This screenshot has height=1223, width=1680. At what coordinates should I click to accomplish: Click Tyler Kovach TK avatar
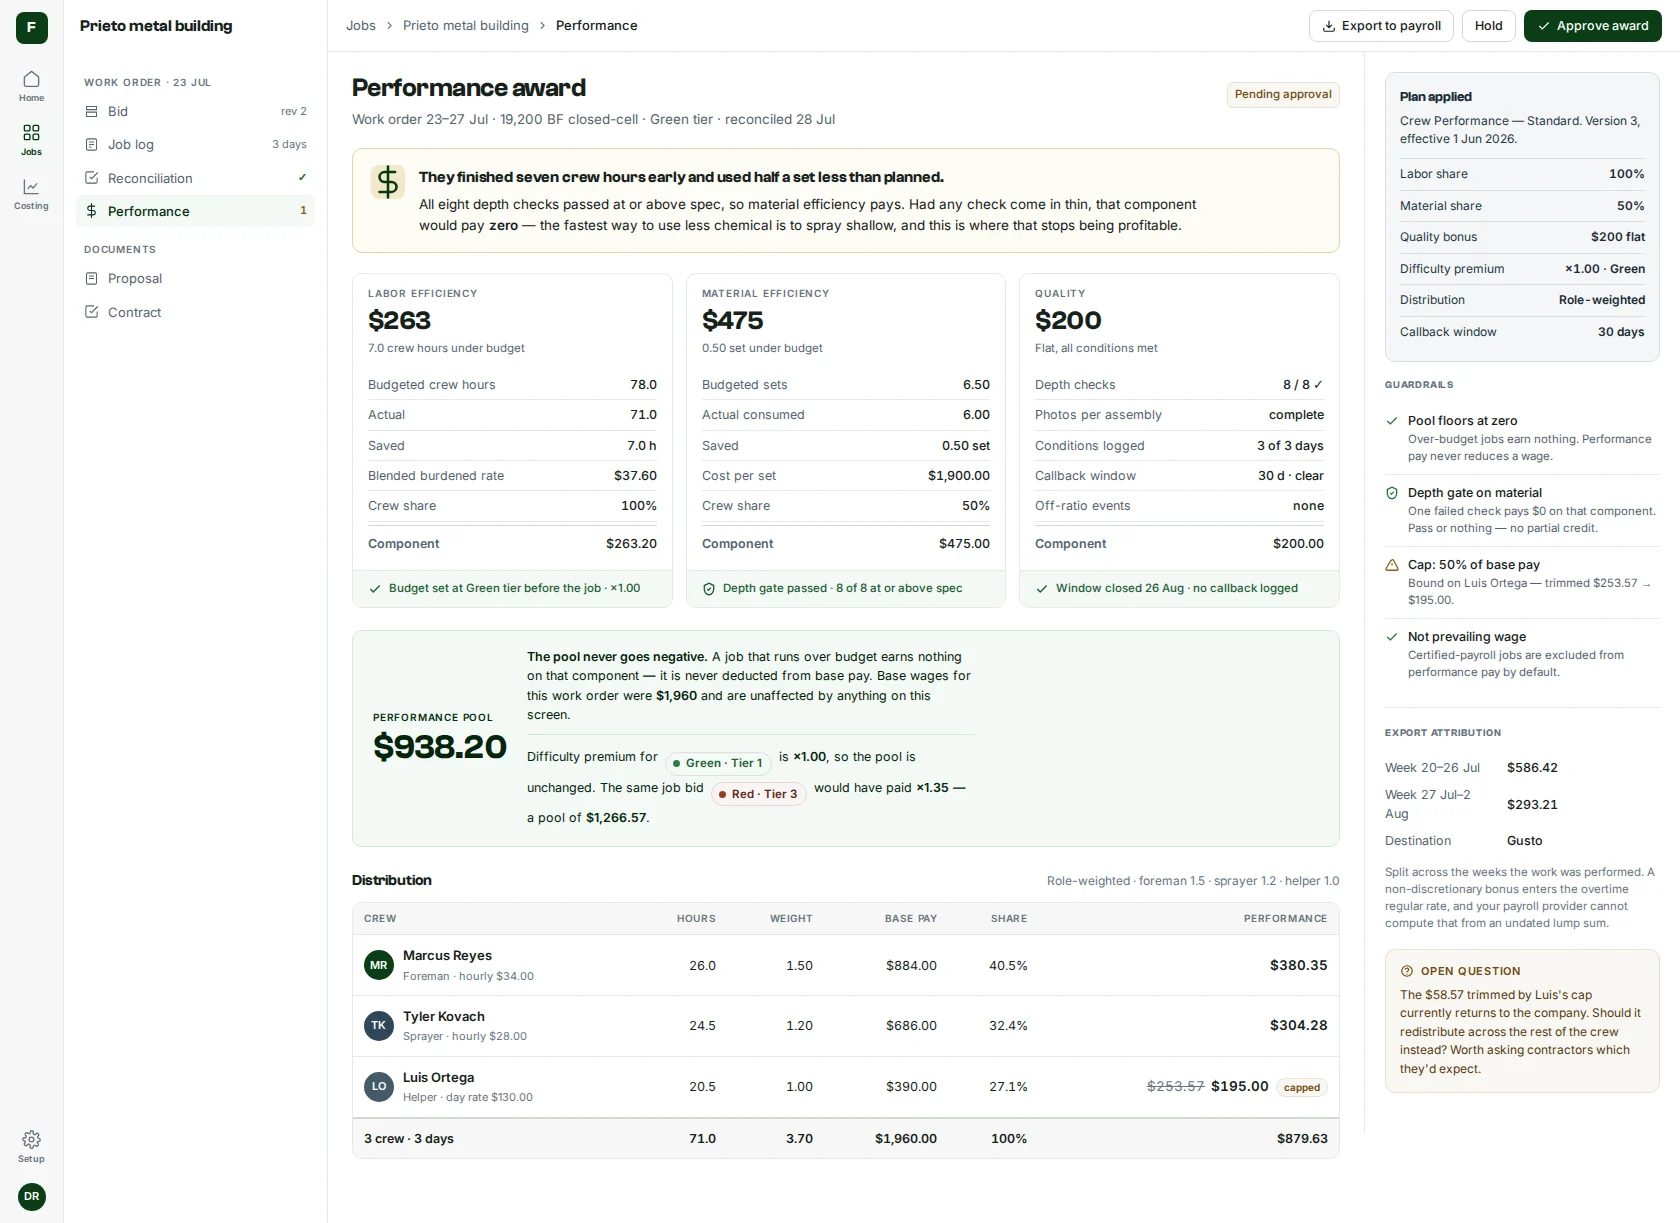pos(379,1025)
